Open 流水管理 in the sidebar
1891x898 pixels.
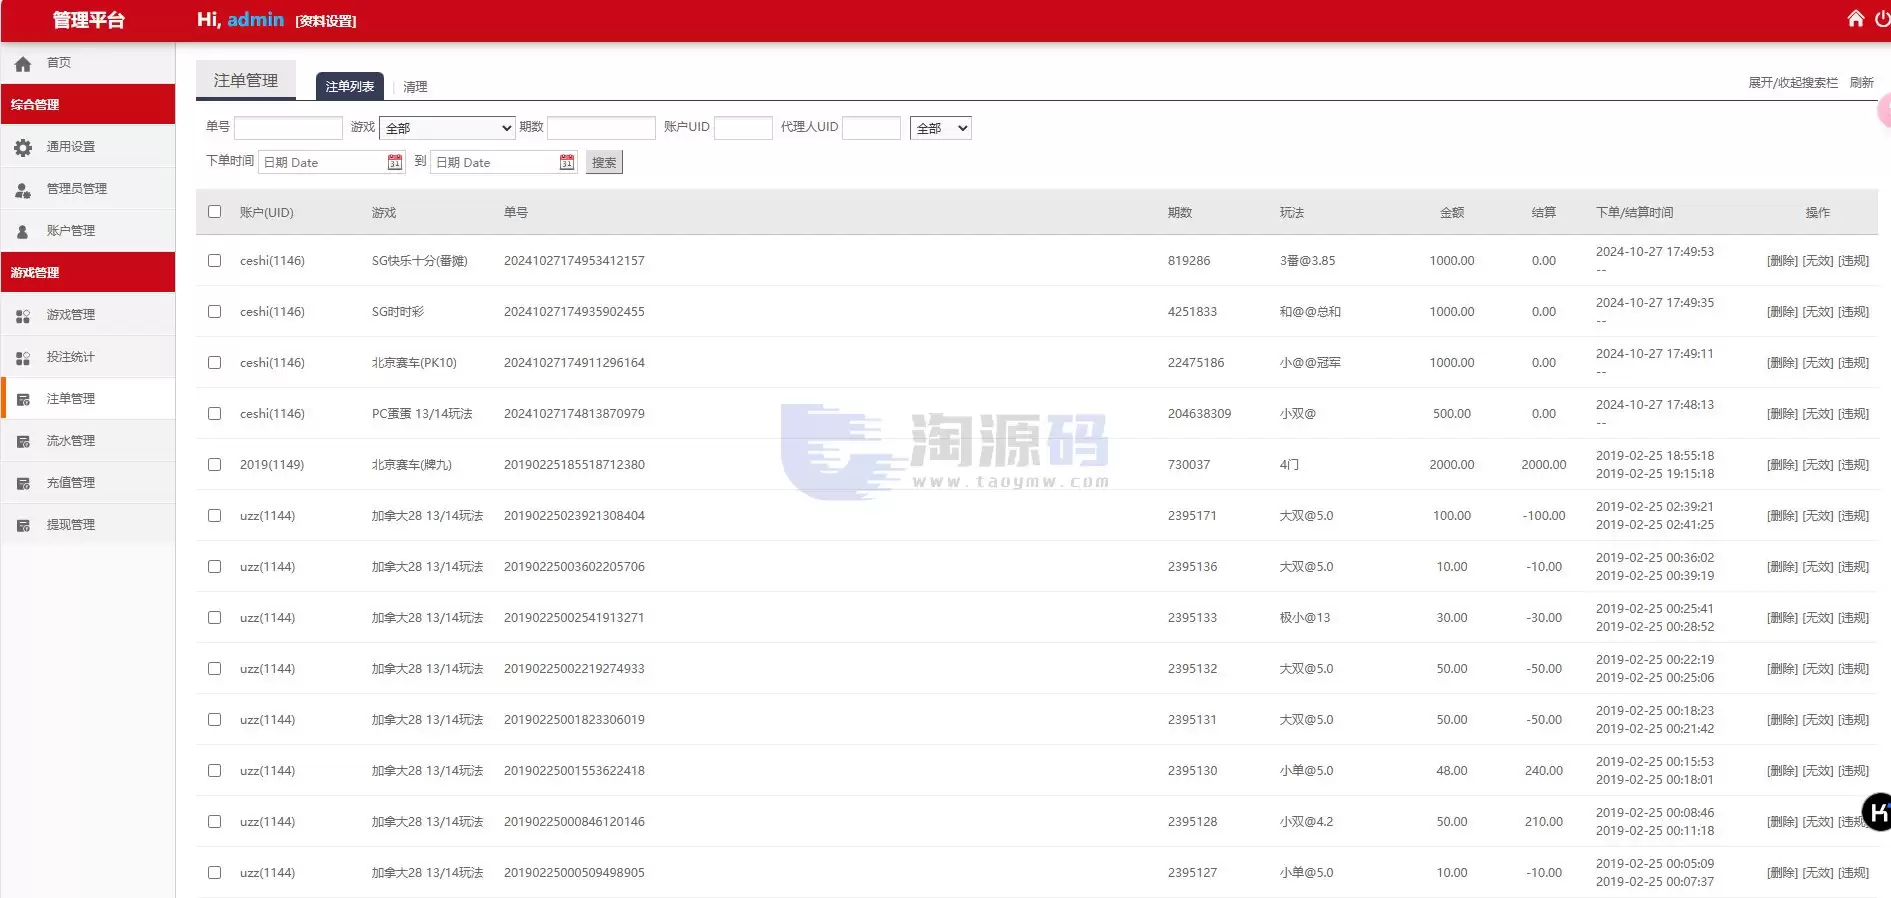coord(88,441)
